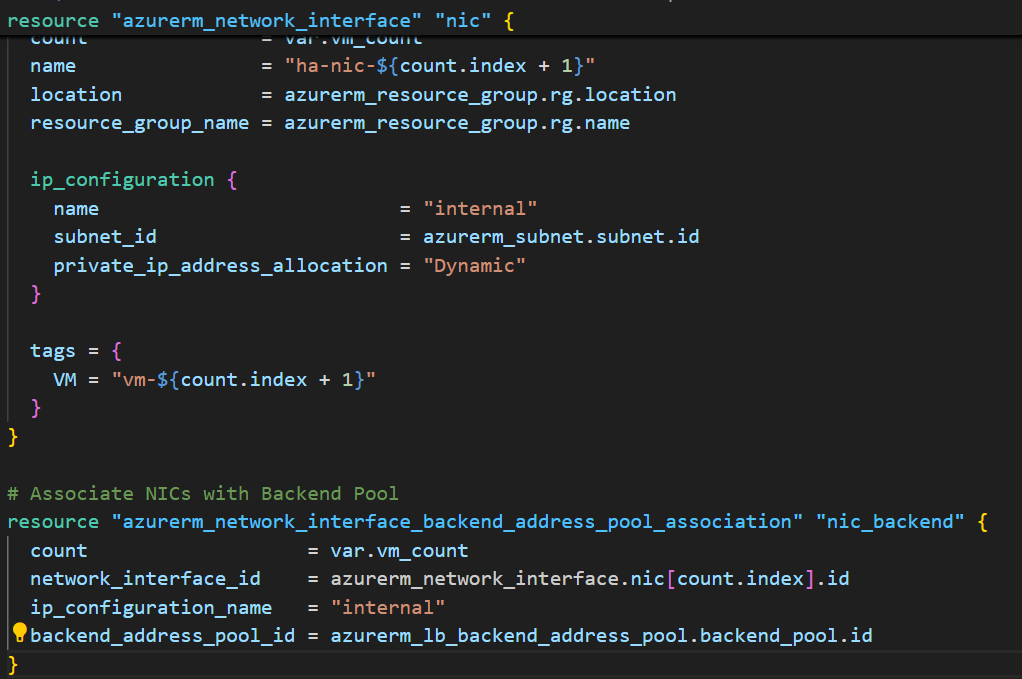Select the "Dynamic" allocation string value
Viewport: 1022px width, 679px height.
click(474, 266)
